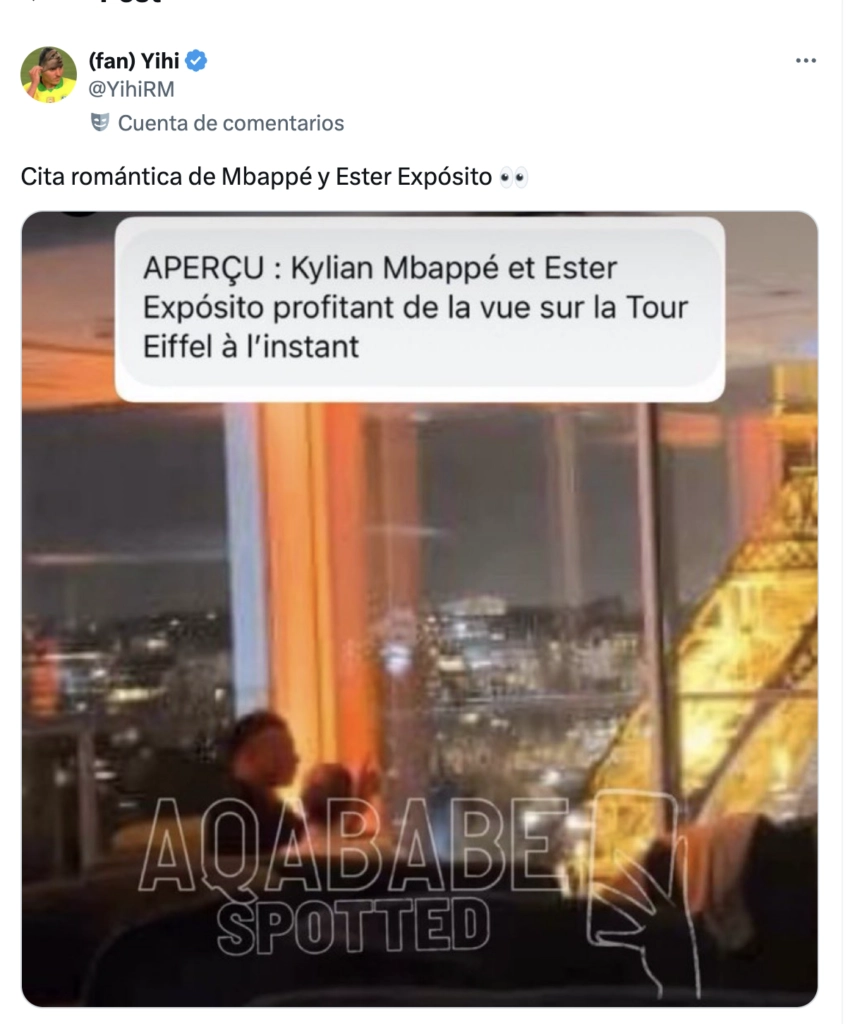Open the attached photo in full view

pyautogui.click(x=419, y=609)
